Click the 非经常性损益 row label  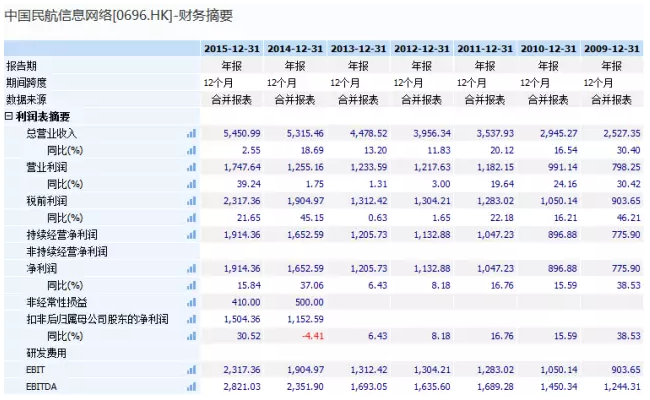coord(57,302)
